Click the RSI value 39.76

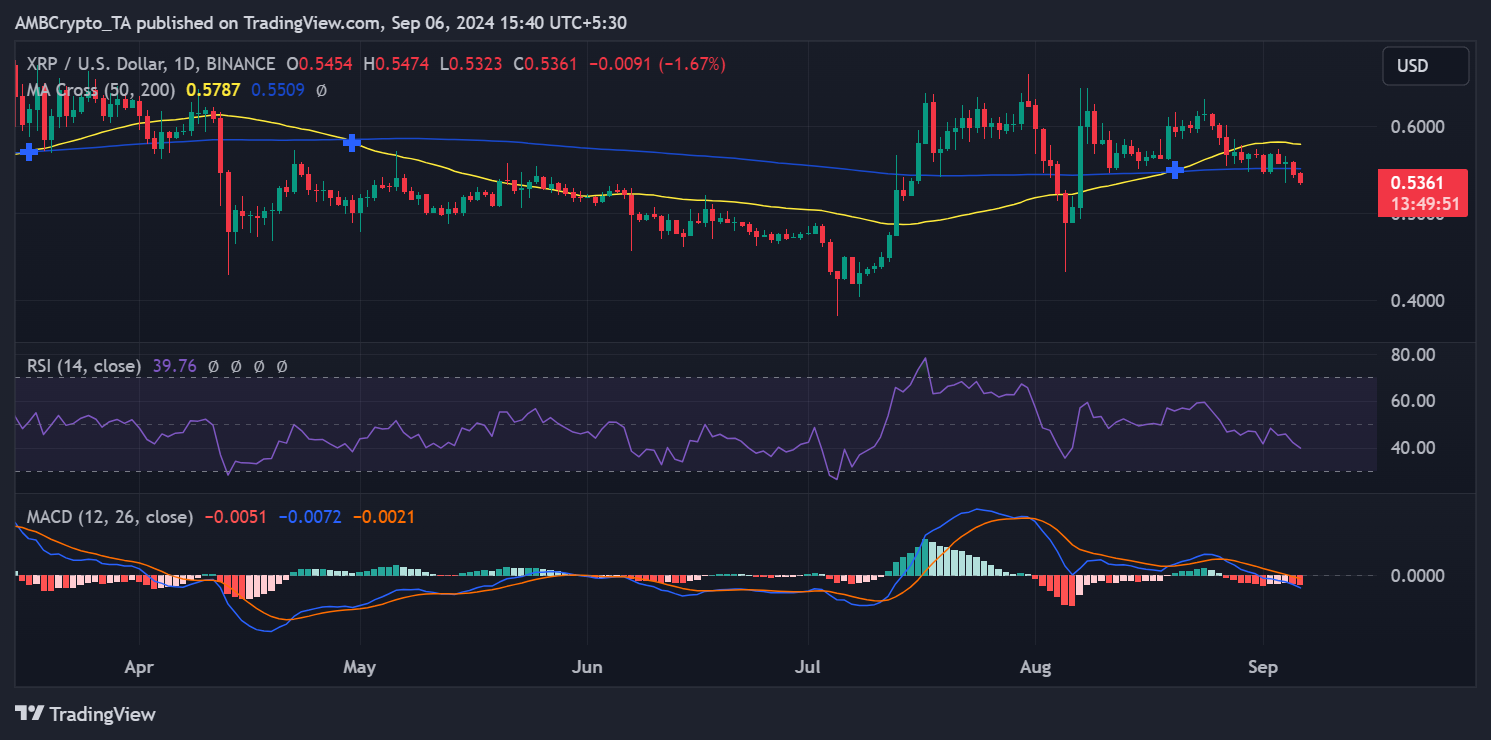coord(175,367)
